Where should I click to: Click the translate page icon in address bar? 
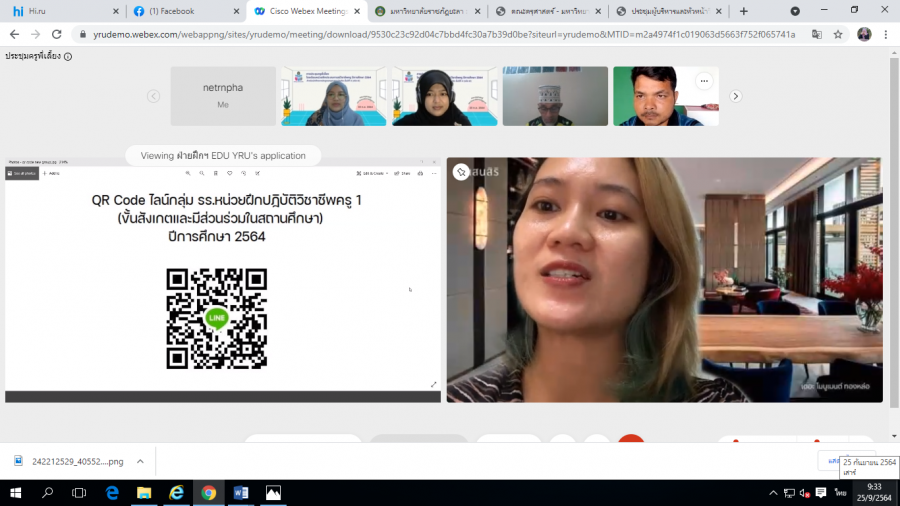click(816, 34)
